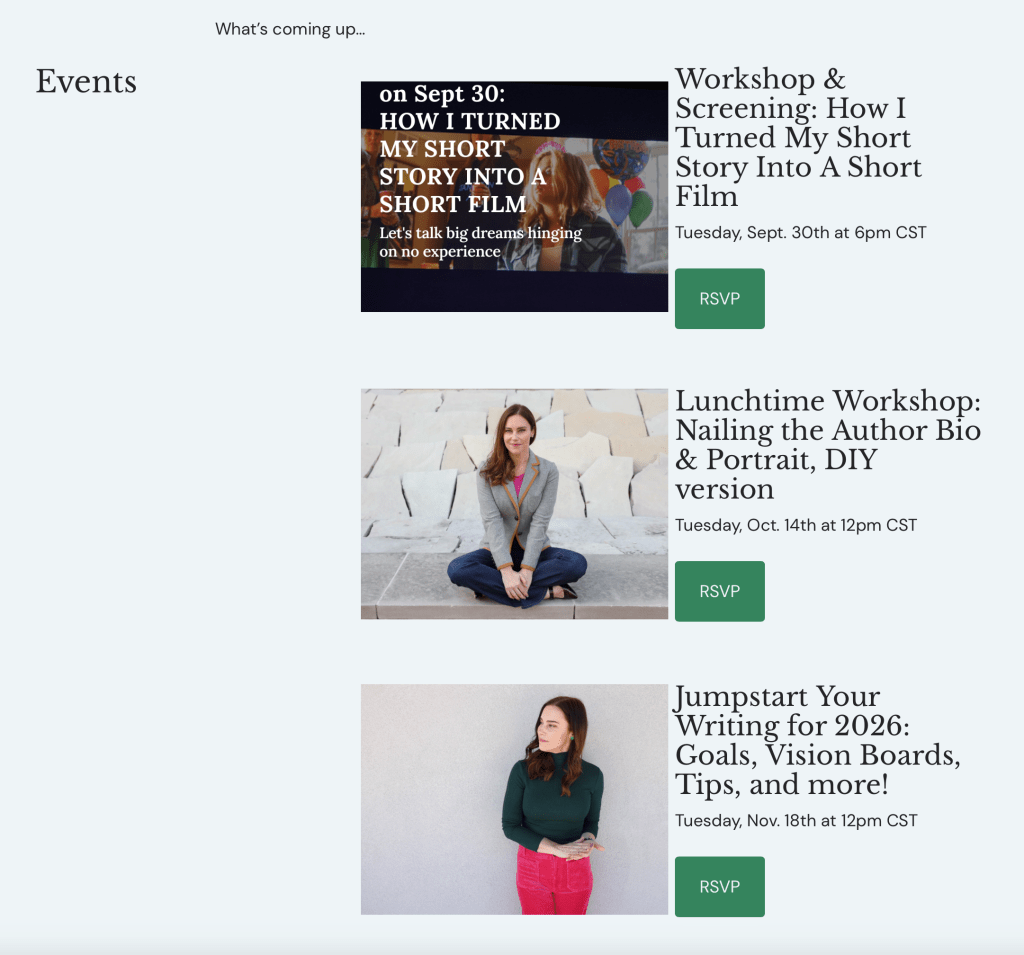Image resolution: width=1024 pixels, height=955 pixels.
Task: RSVP for Jumpstart Your Writing for 2026
Action: (x=719, y=886)
